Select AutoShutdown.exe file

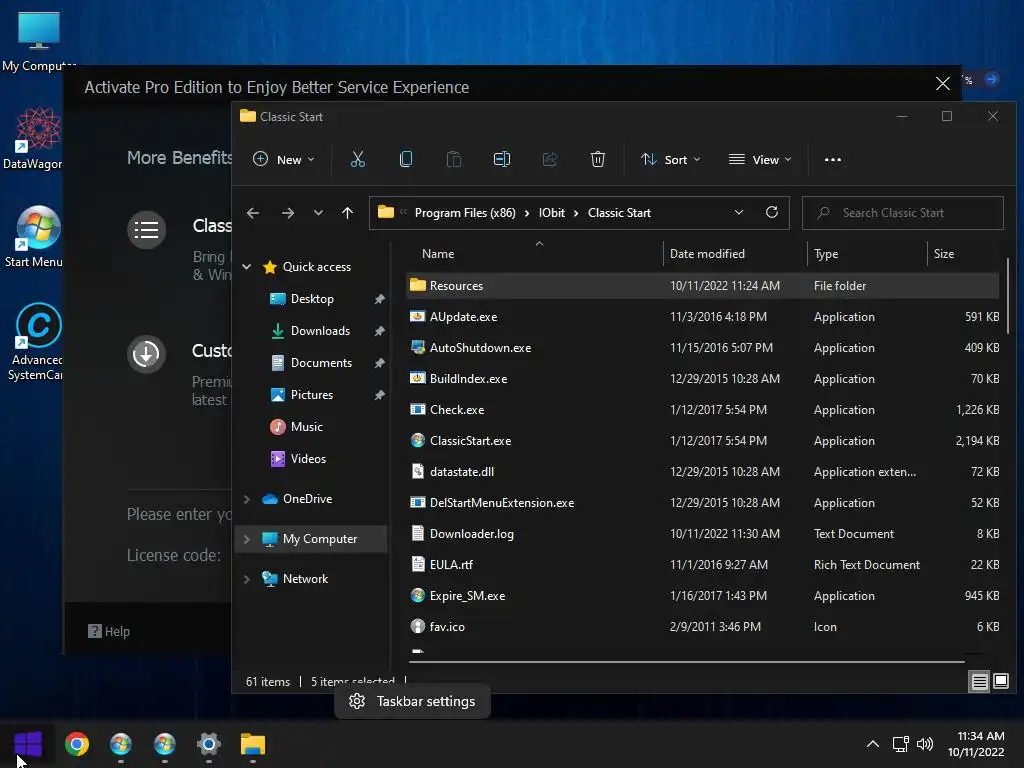point(703,347)
